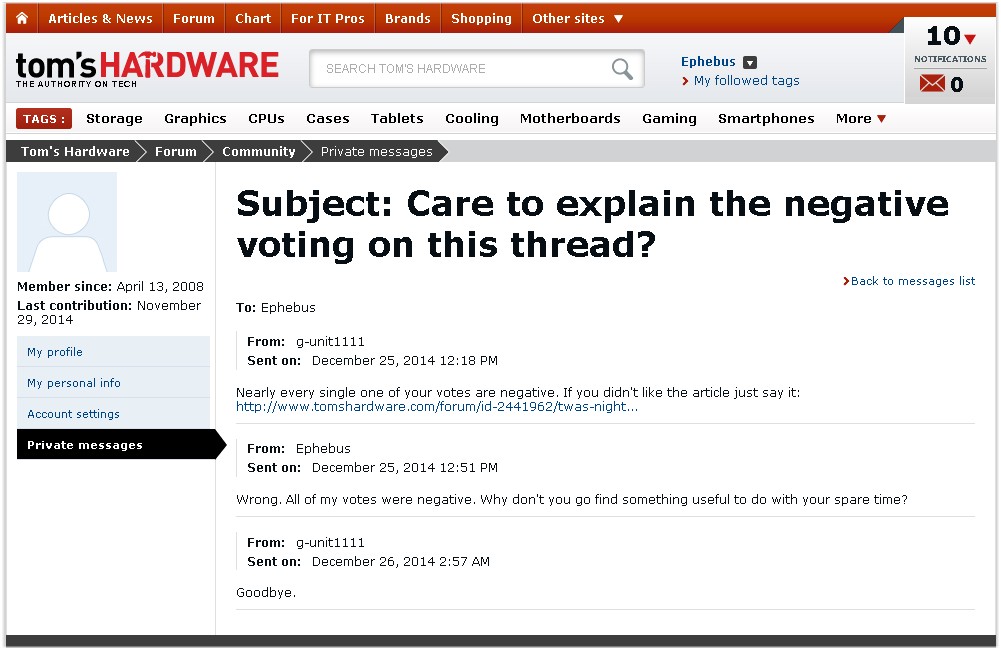Open Account settings sidebar item
The image size is (1001, 650).
113,414
